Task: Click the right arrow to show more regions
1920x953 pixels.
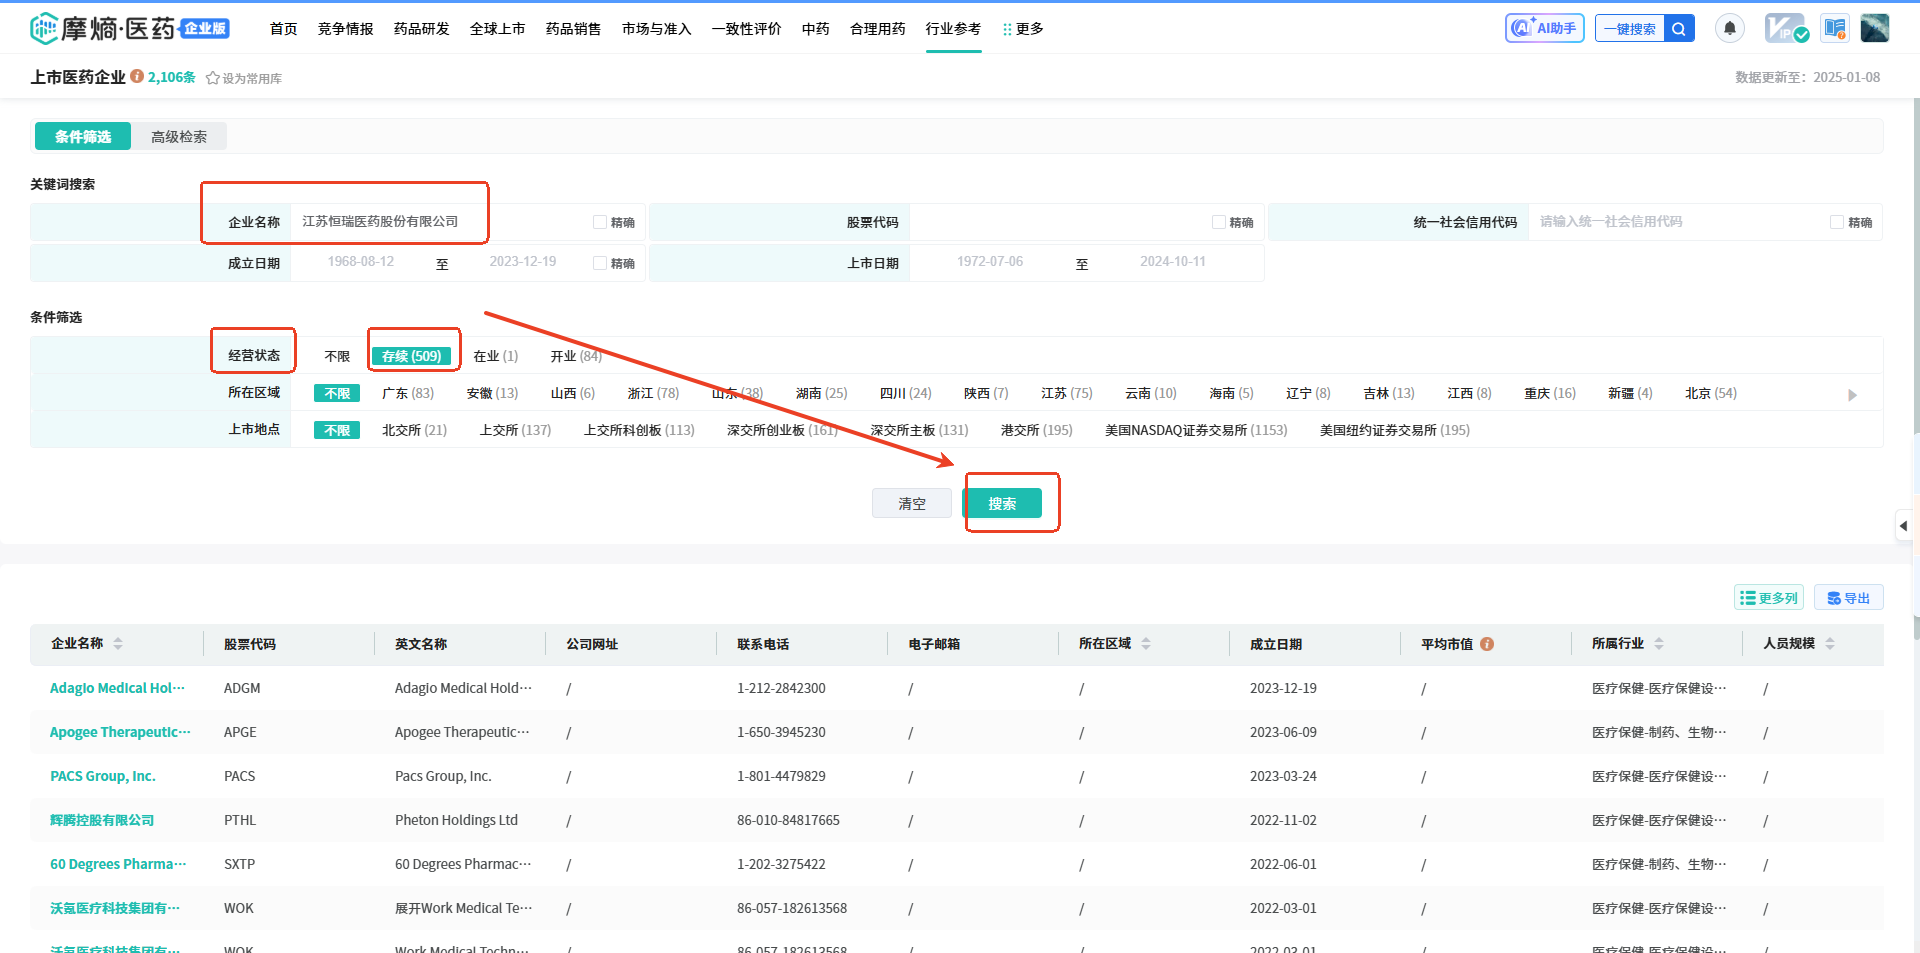Action: click(1852, 395)
